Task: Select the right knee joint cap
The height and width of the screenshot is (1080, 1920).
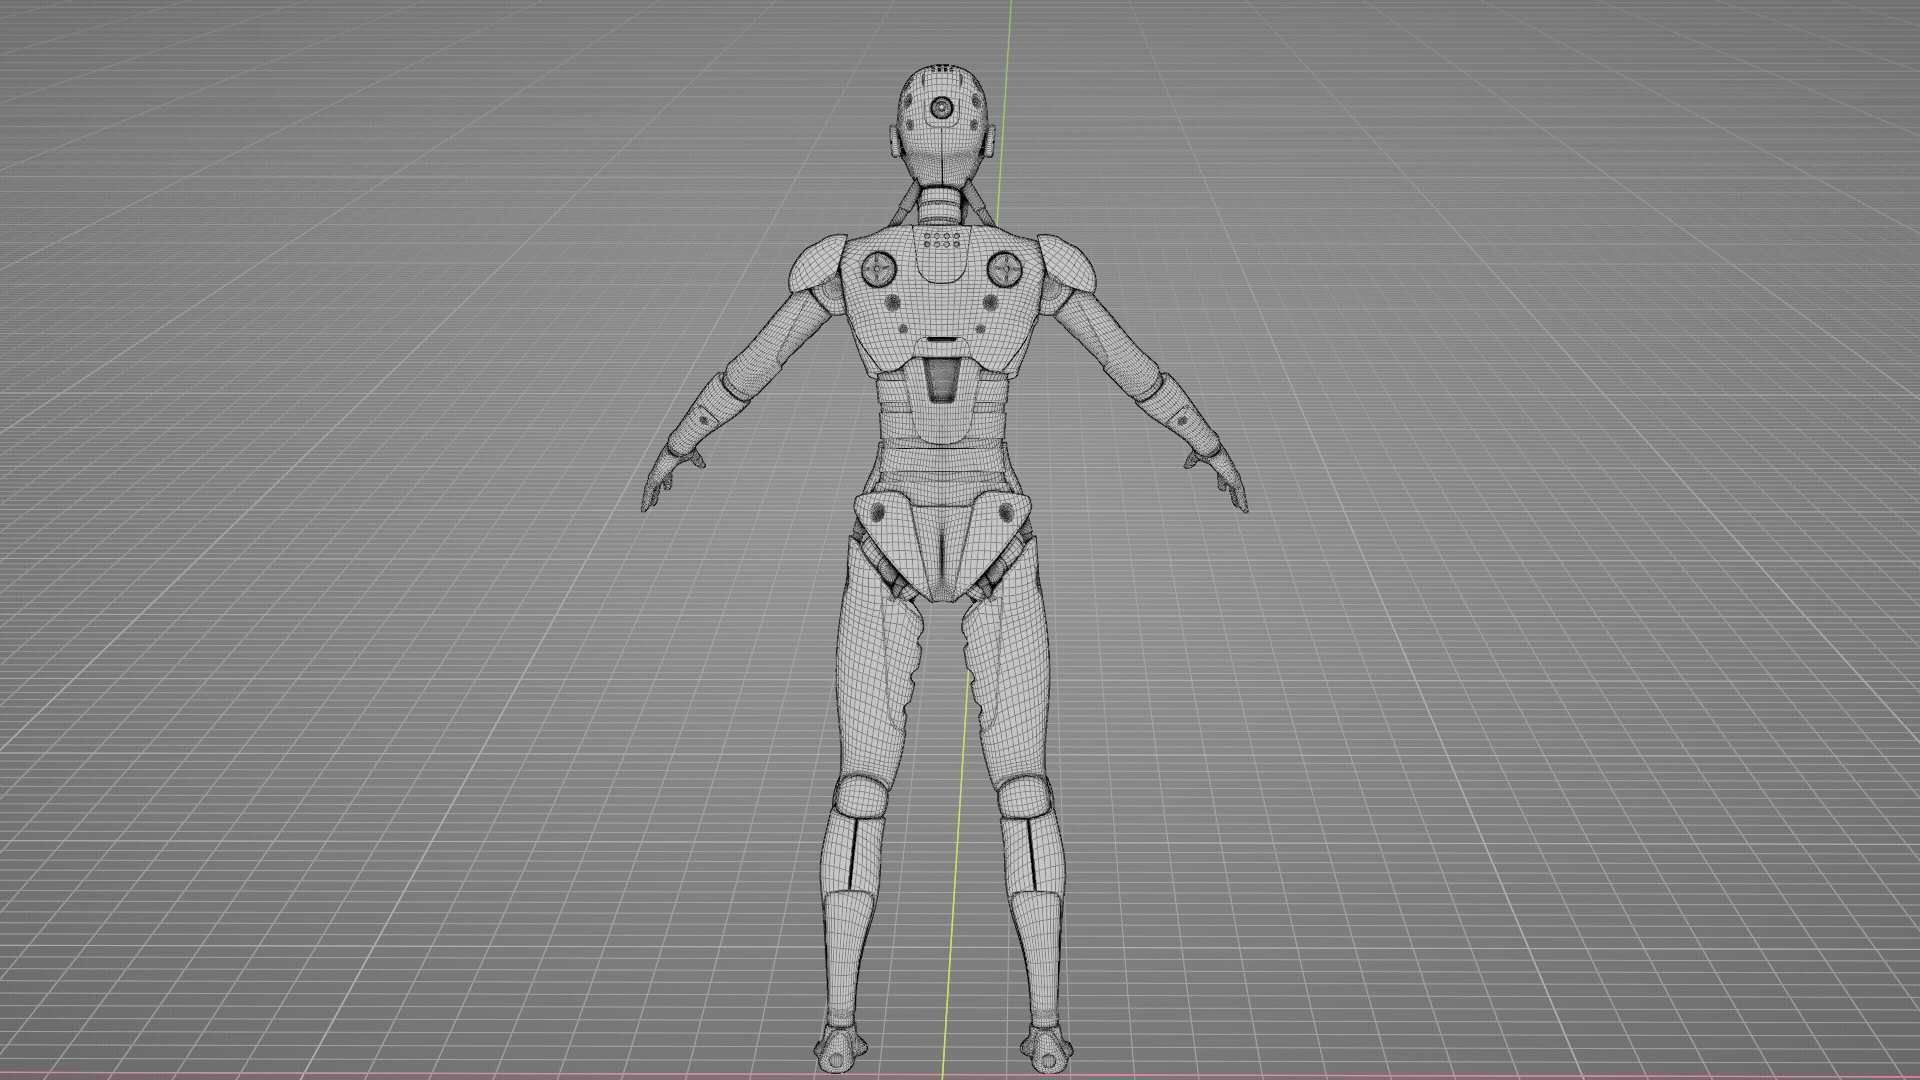Action: click(x=1025, y=798)
